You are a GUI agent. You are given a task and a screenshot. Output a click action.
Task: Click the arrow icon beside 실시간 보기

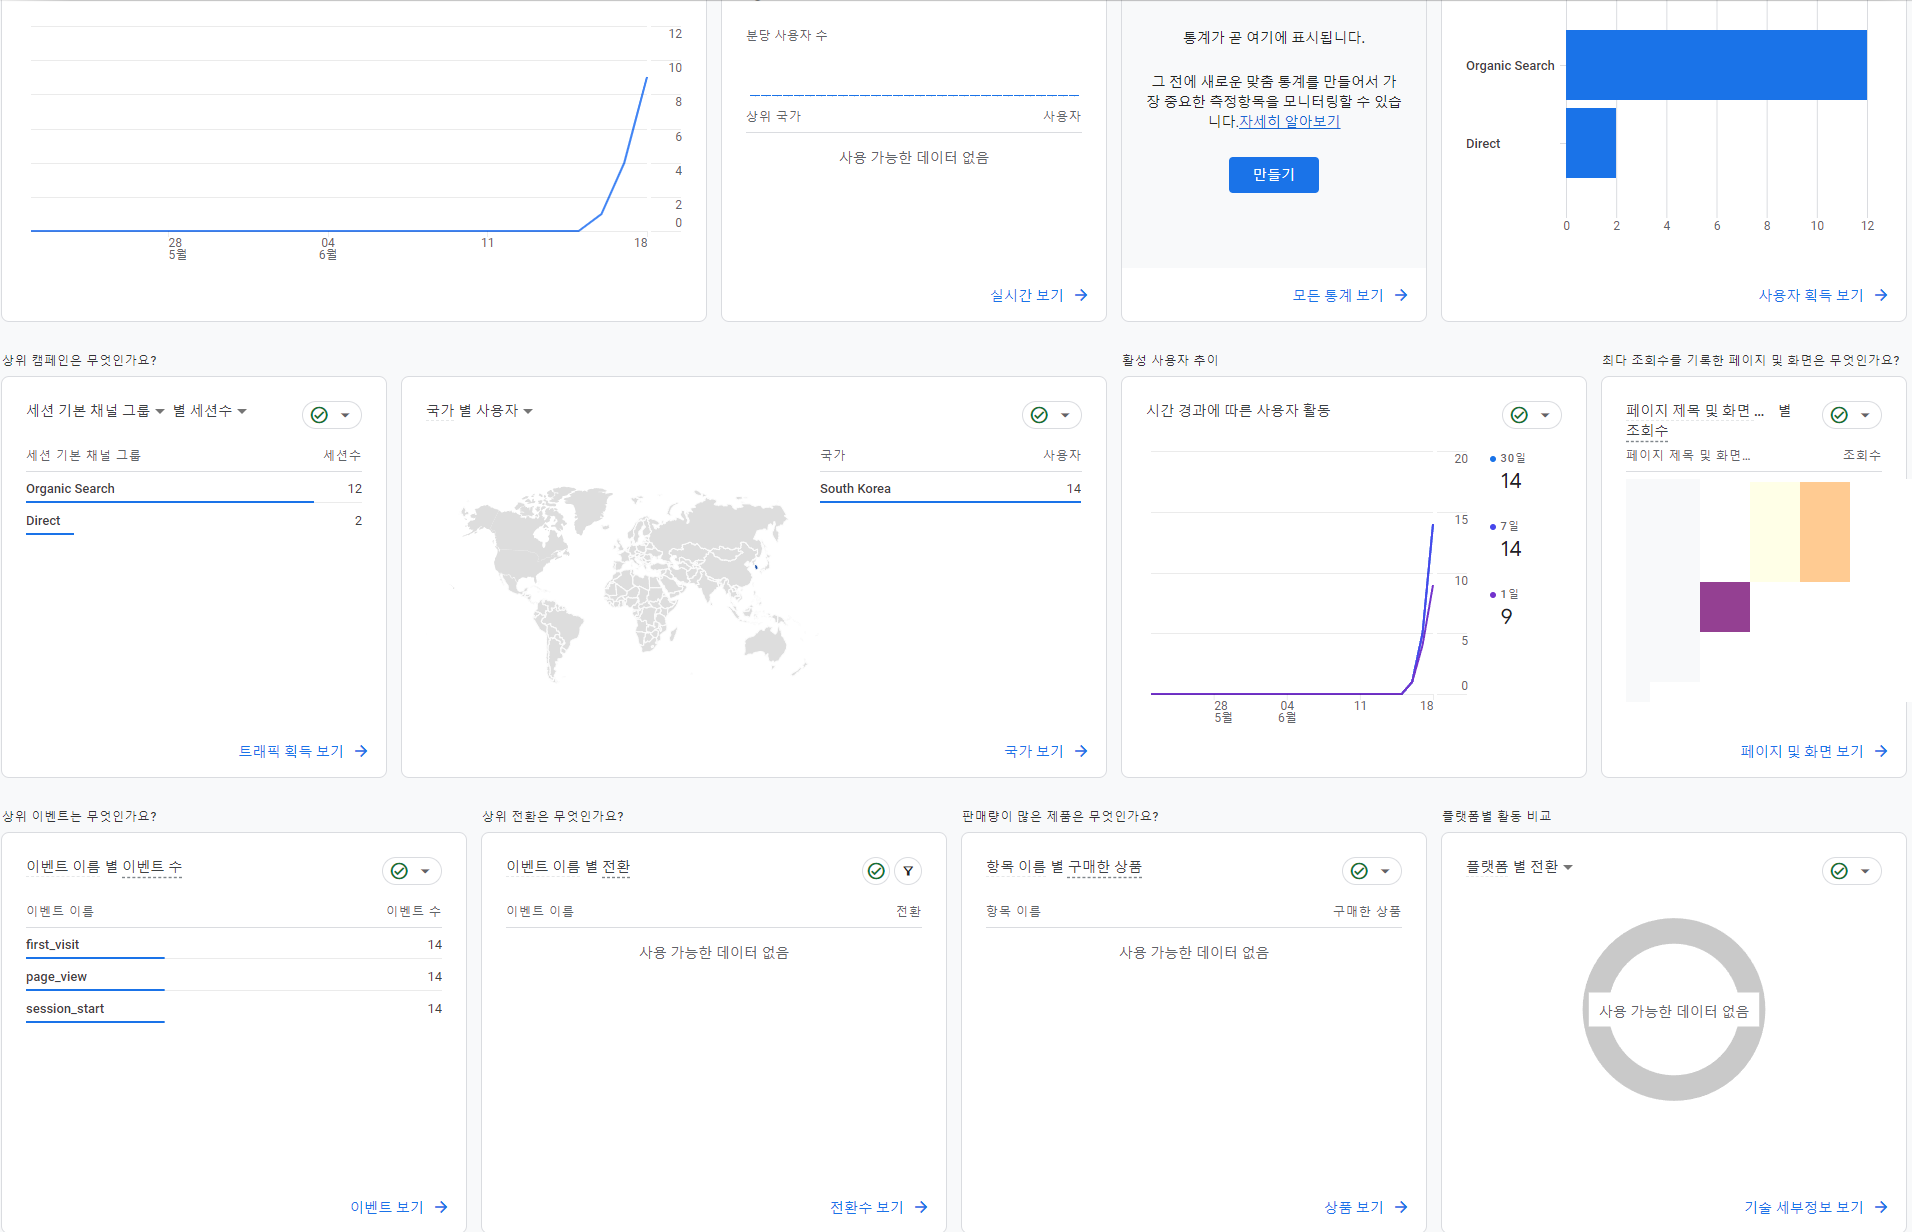pyautogui.click(x=1081, y=294)
